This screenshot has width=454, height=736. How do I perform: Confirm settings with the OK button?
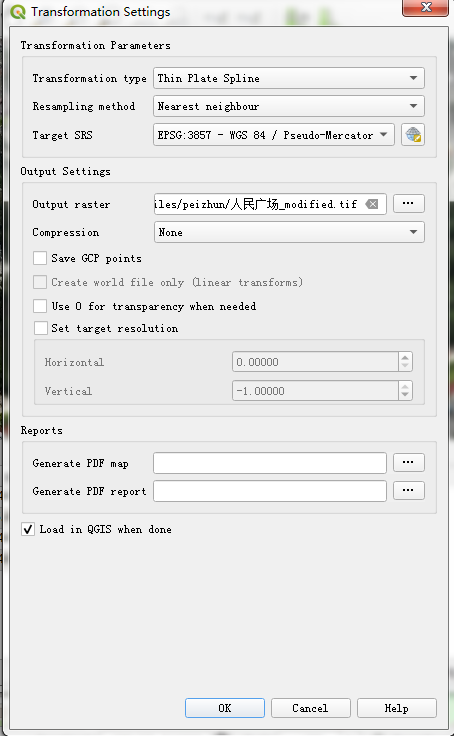pos(225,708)
